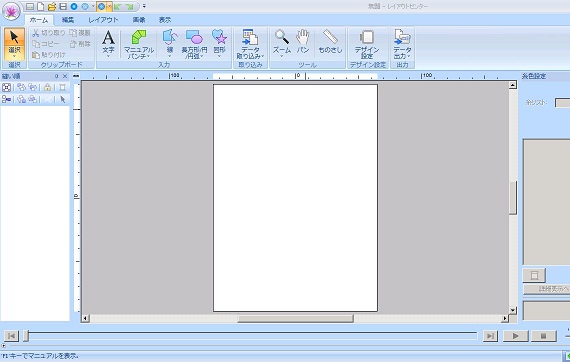Image resolution: width=570 pixels, height=362 pixels.
Task: Open the arrow next to highlighted quick access icon
Action: pyautogui.click(x=109, y=7)
